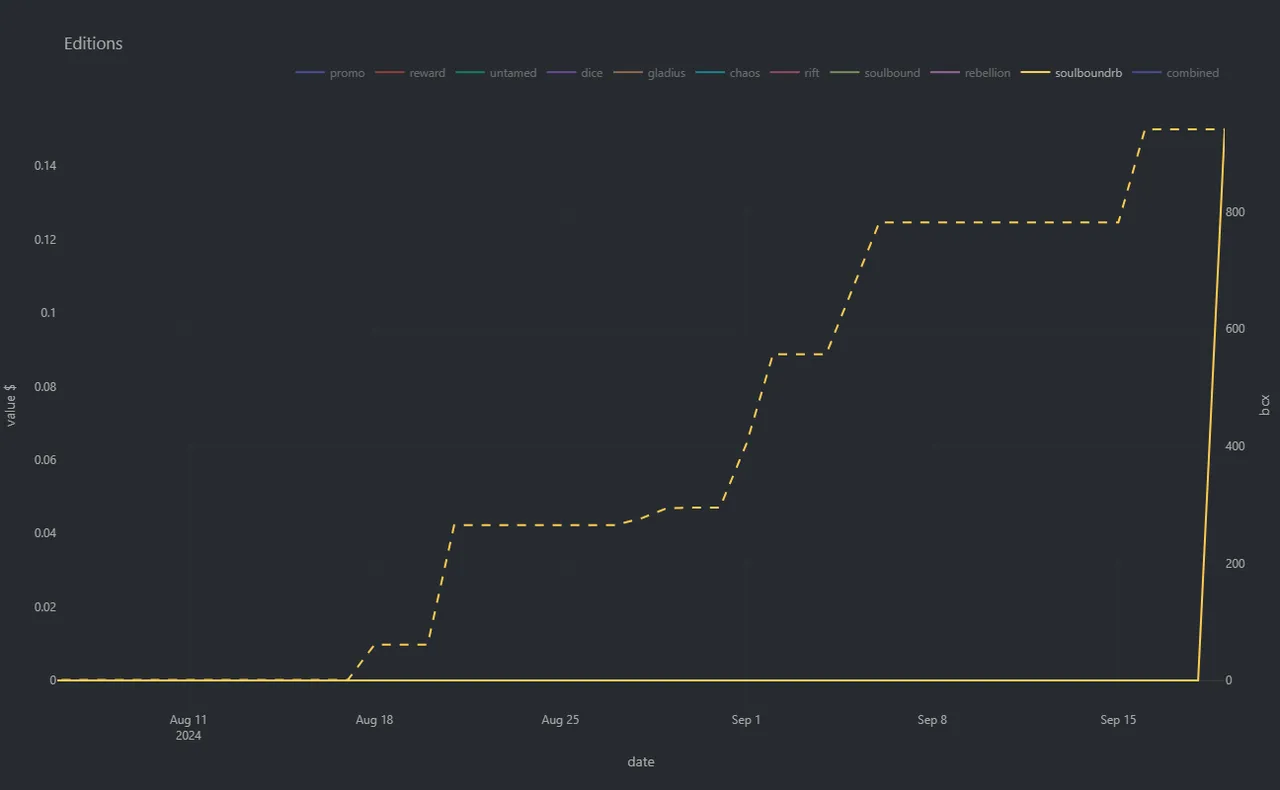The height and width of the screenshot is (790, 1280).
Task: Click the 0.02 value axis label
Action: tap(45, 607)
